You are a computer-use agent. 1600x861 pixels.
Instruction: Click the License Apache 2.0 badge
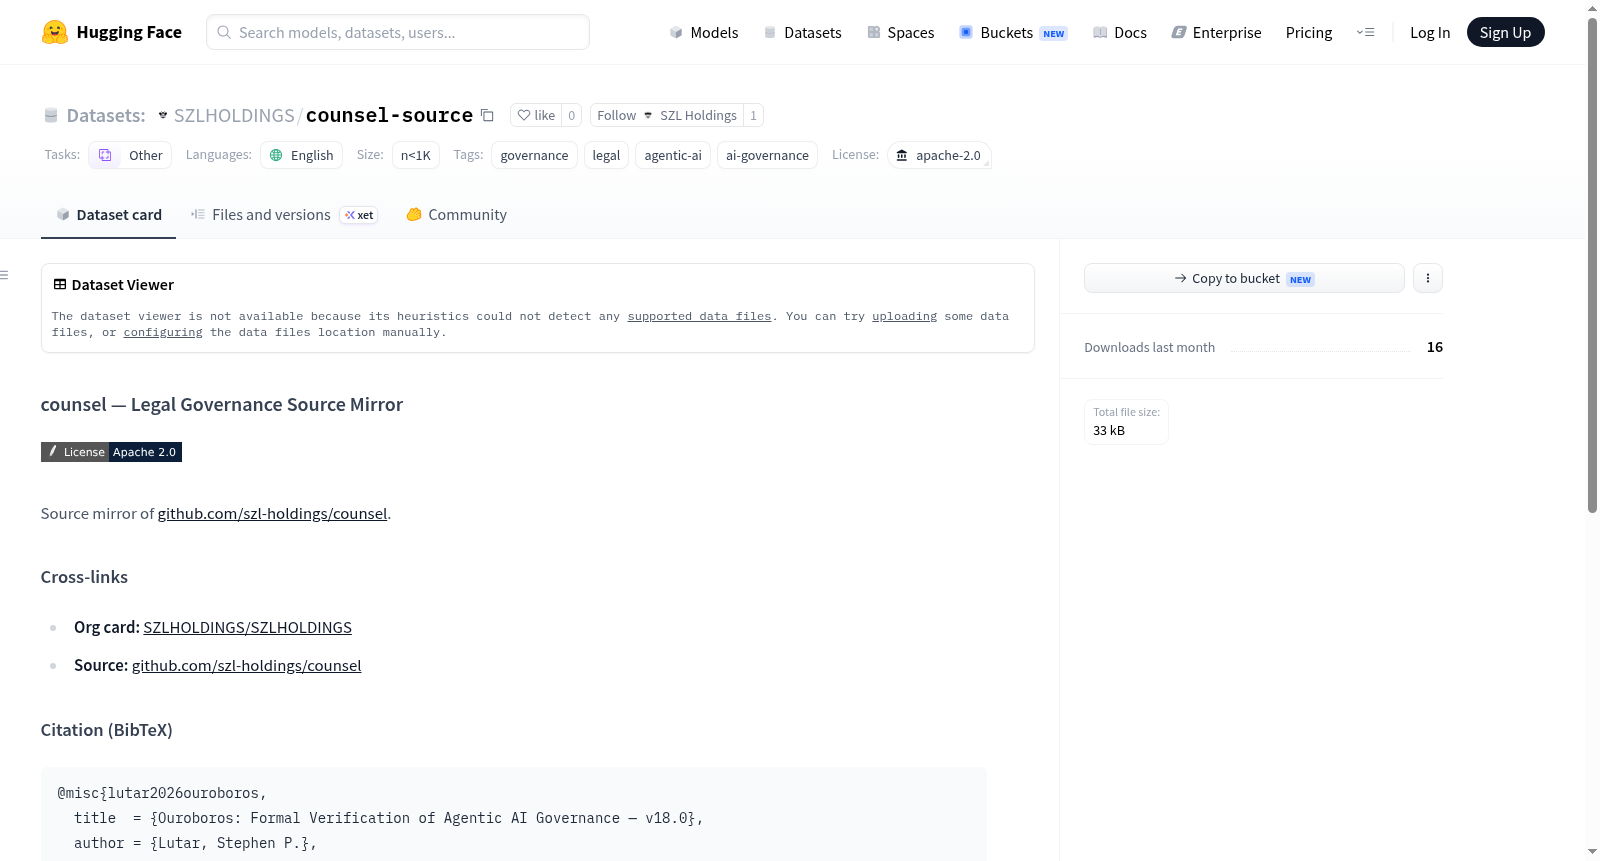111,452
